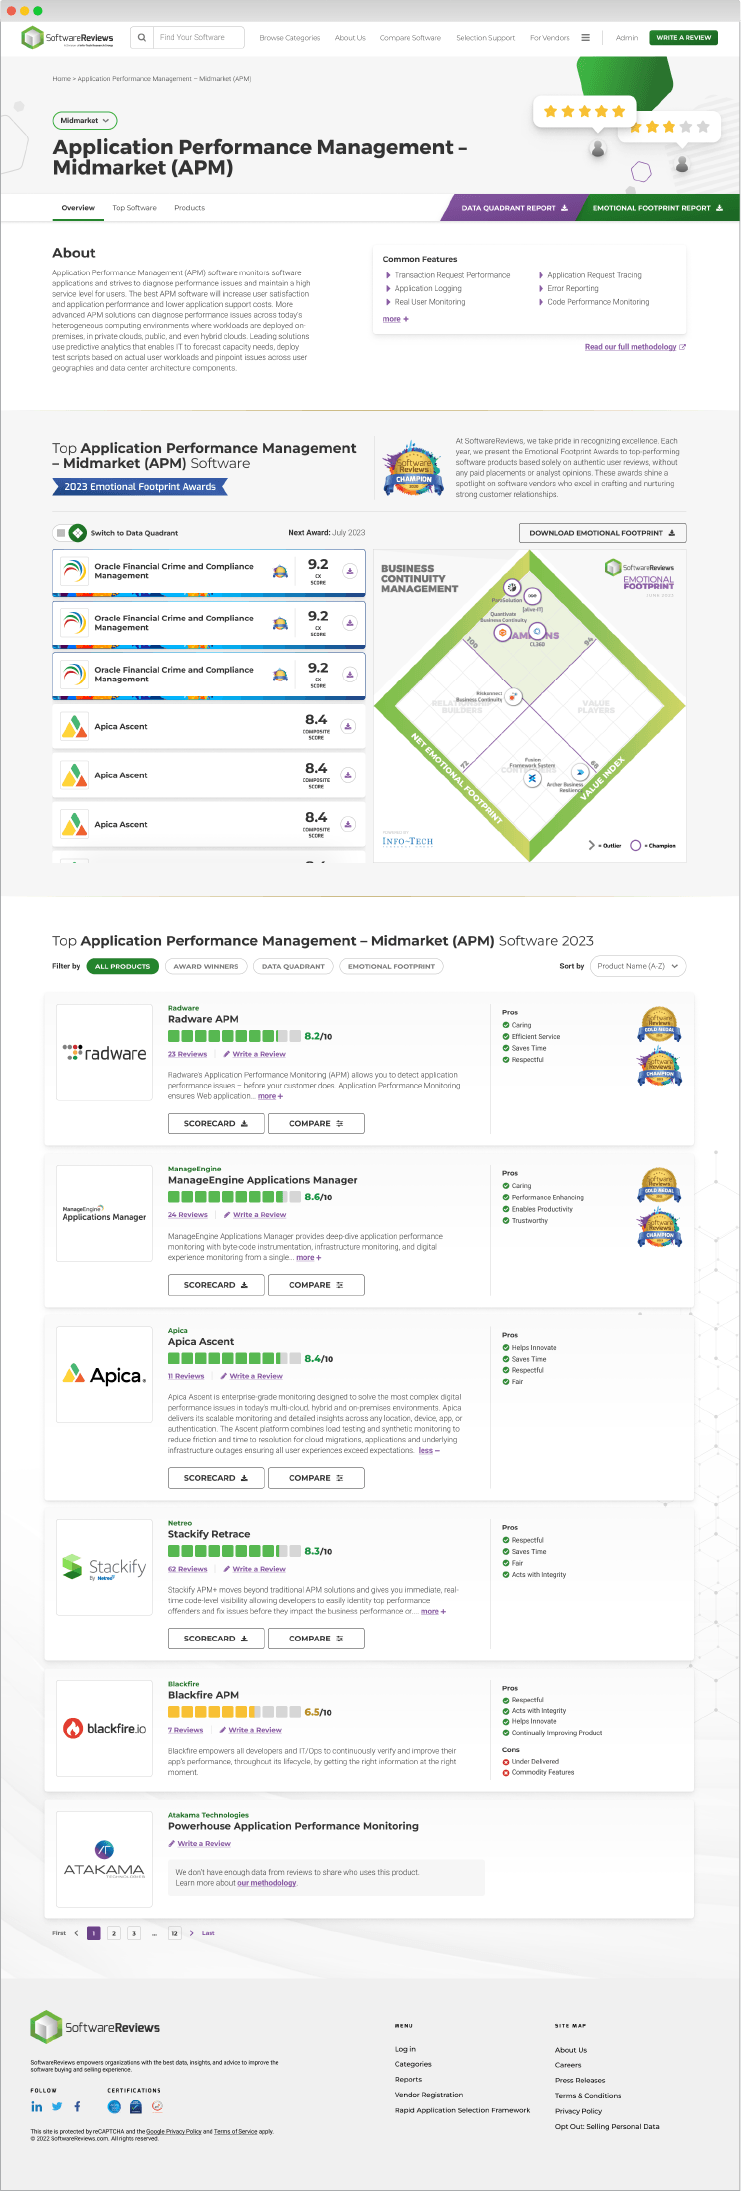Click Apica Ascent 8.4 rating bar in card
This screenshot has width=741, height=2191.
[234, 1358]
